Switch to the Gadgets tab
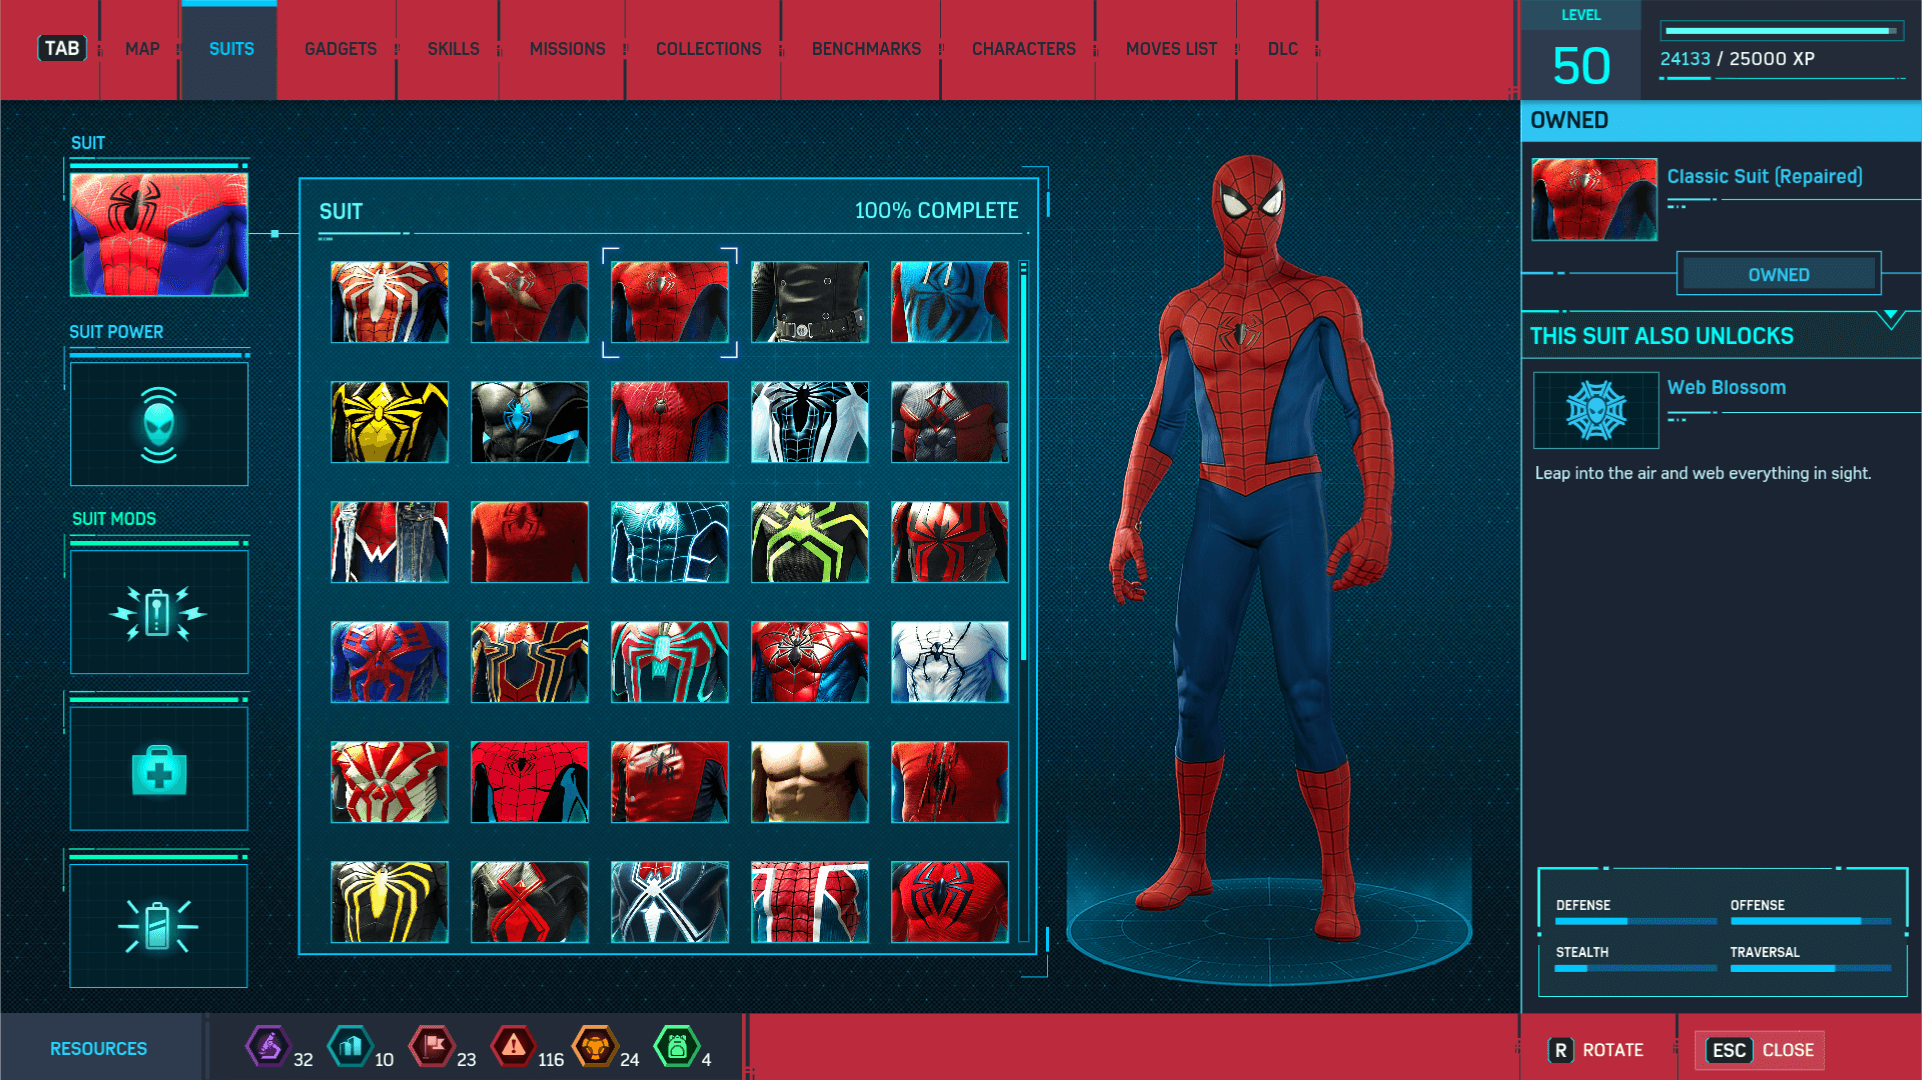The height and width of the screenshot is (1080, 1922). point(339,48)
